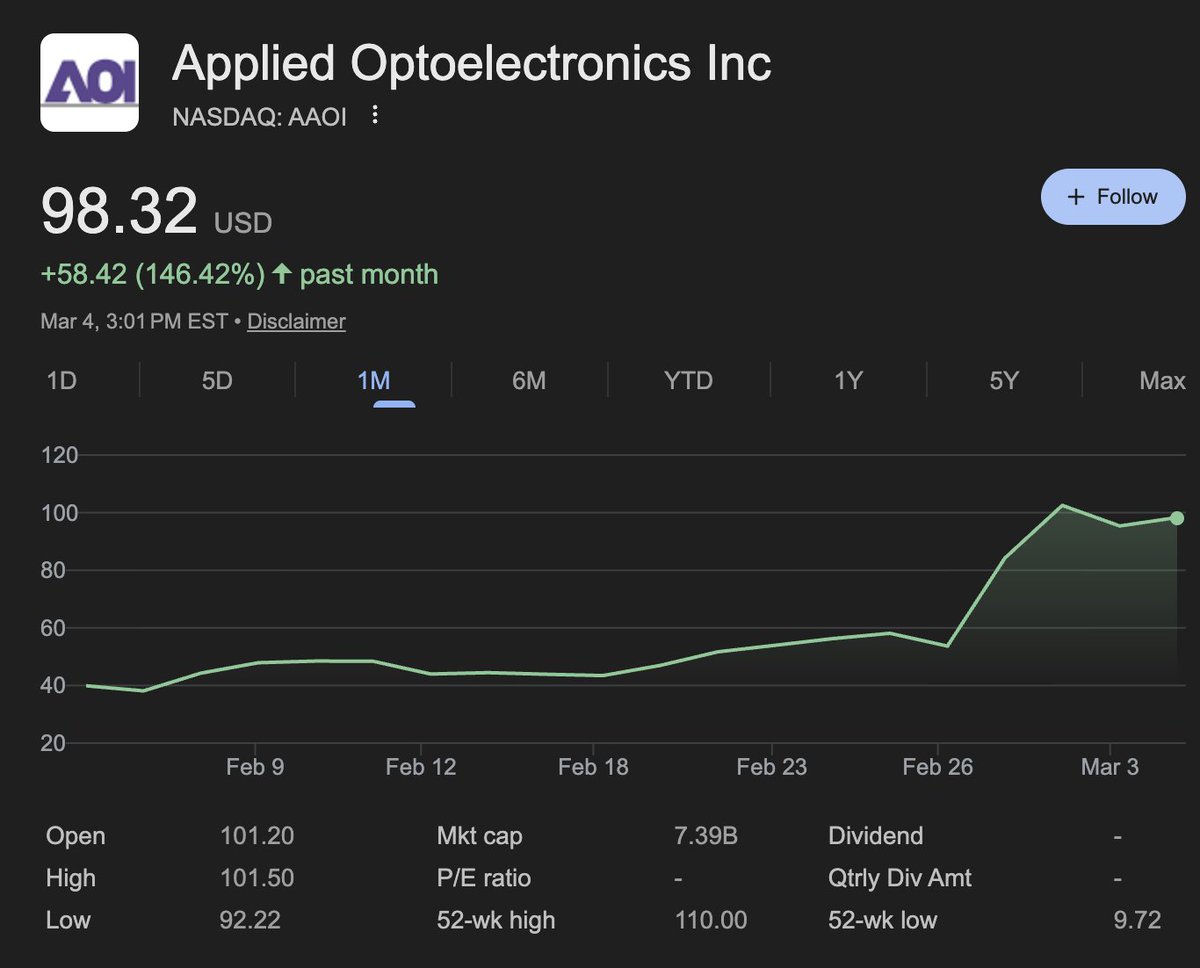The image size is (1200, 968).
Task: Click the Feb 23 axis label
Action: pyautogui.click(x=771, y=767)
